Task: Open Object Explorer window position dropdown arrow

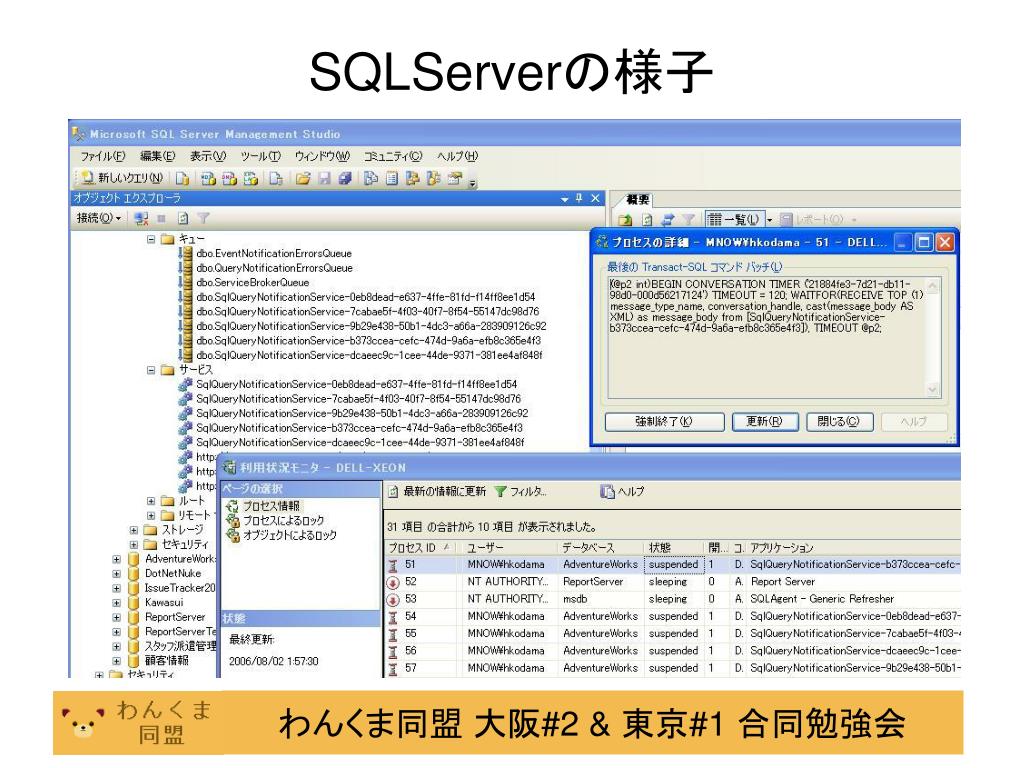Action: click(565, 199)
